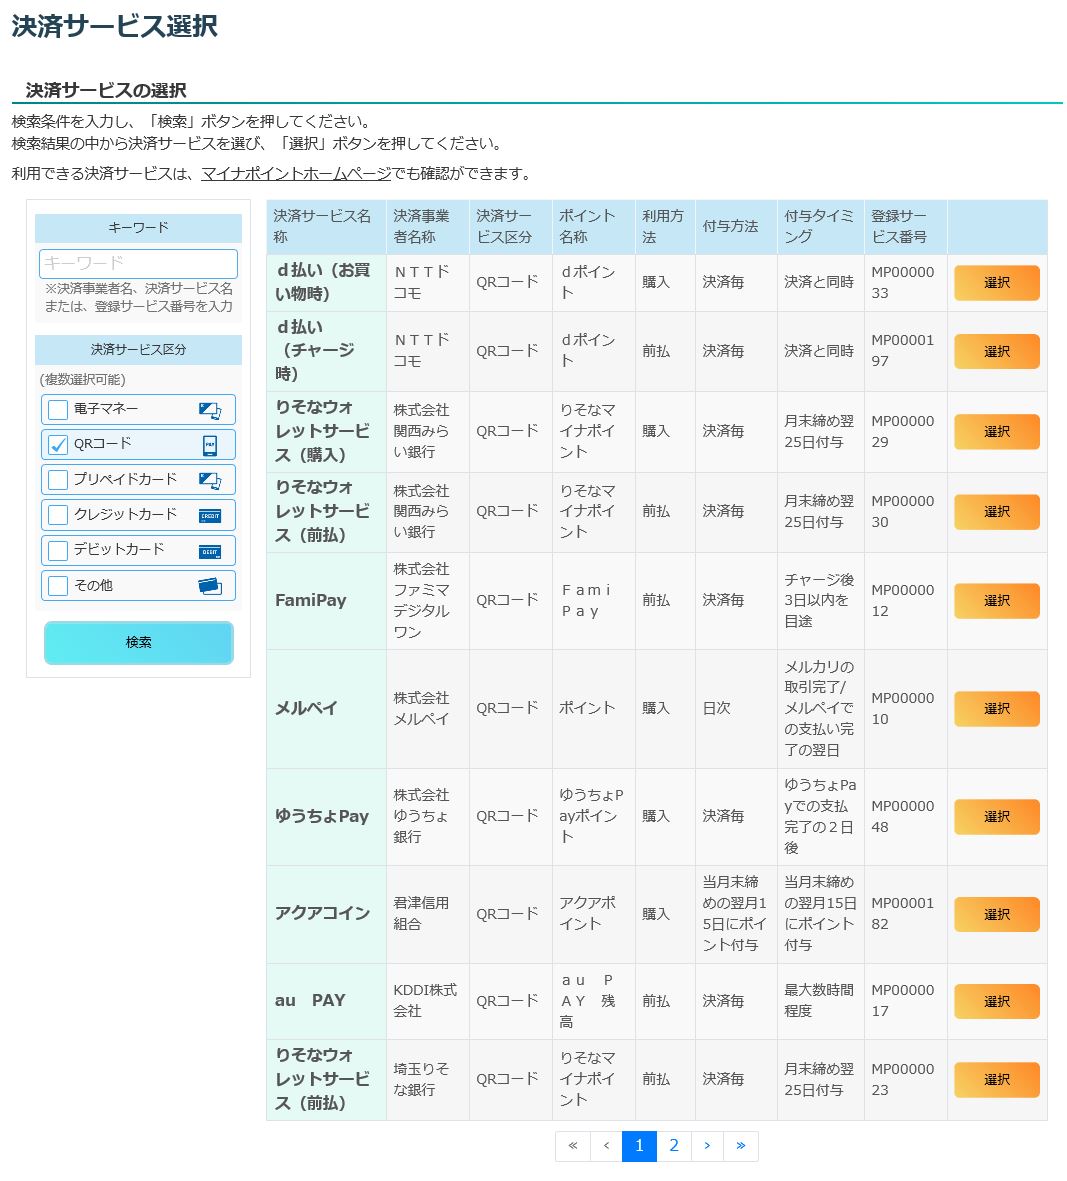The image size is (1067, 1181).
Task: Click 選択 for 埼玉りそな銀行 row
Action: [996, 1080]
